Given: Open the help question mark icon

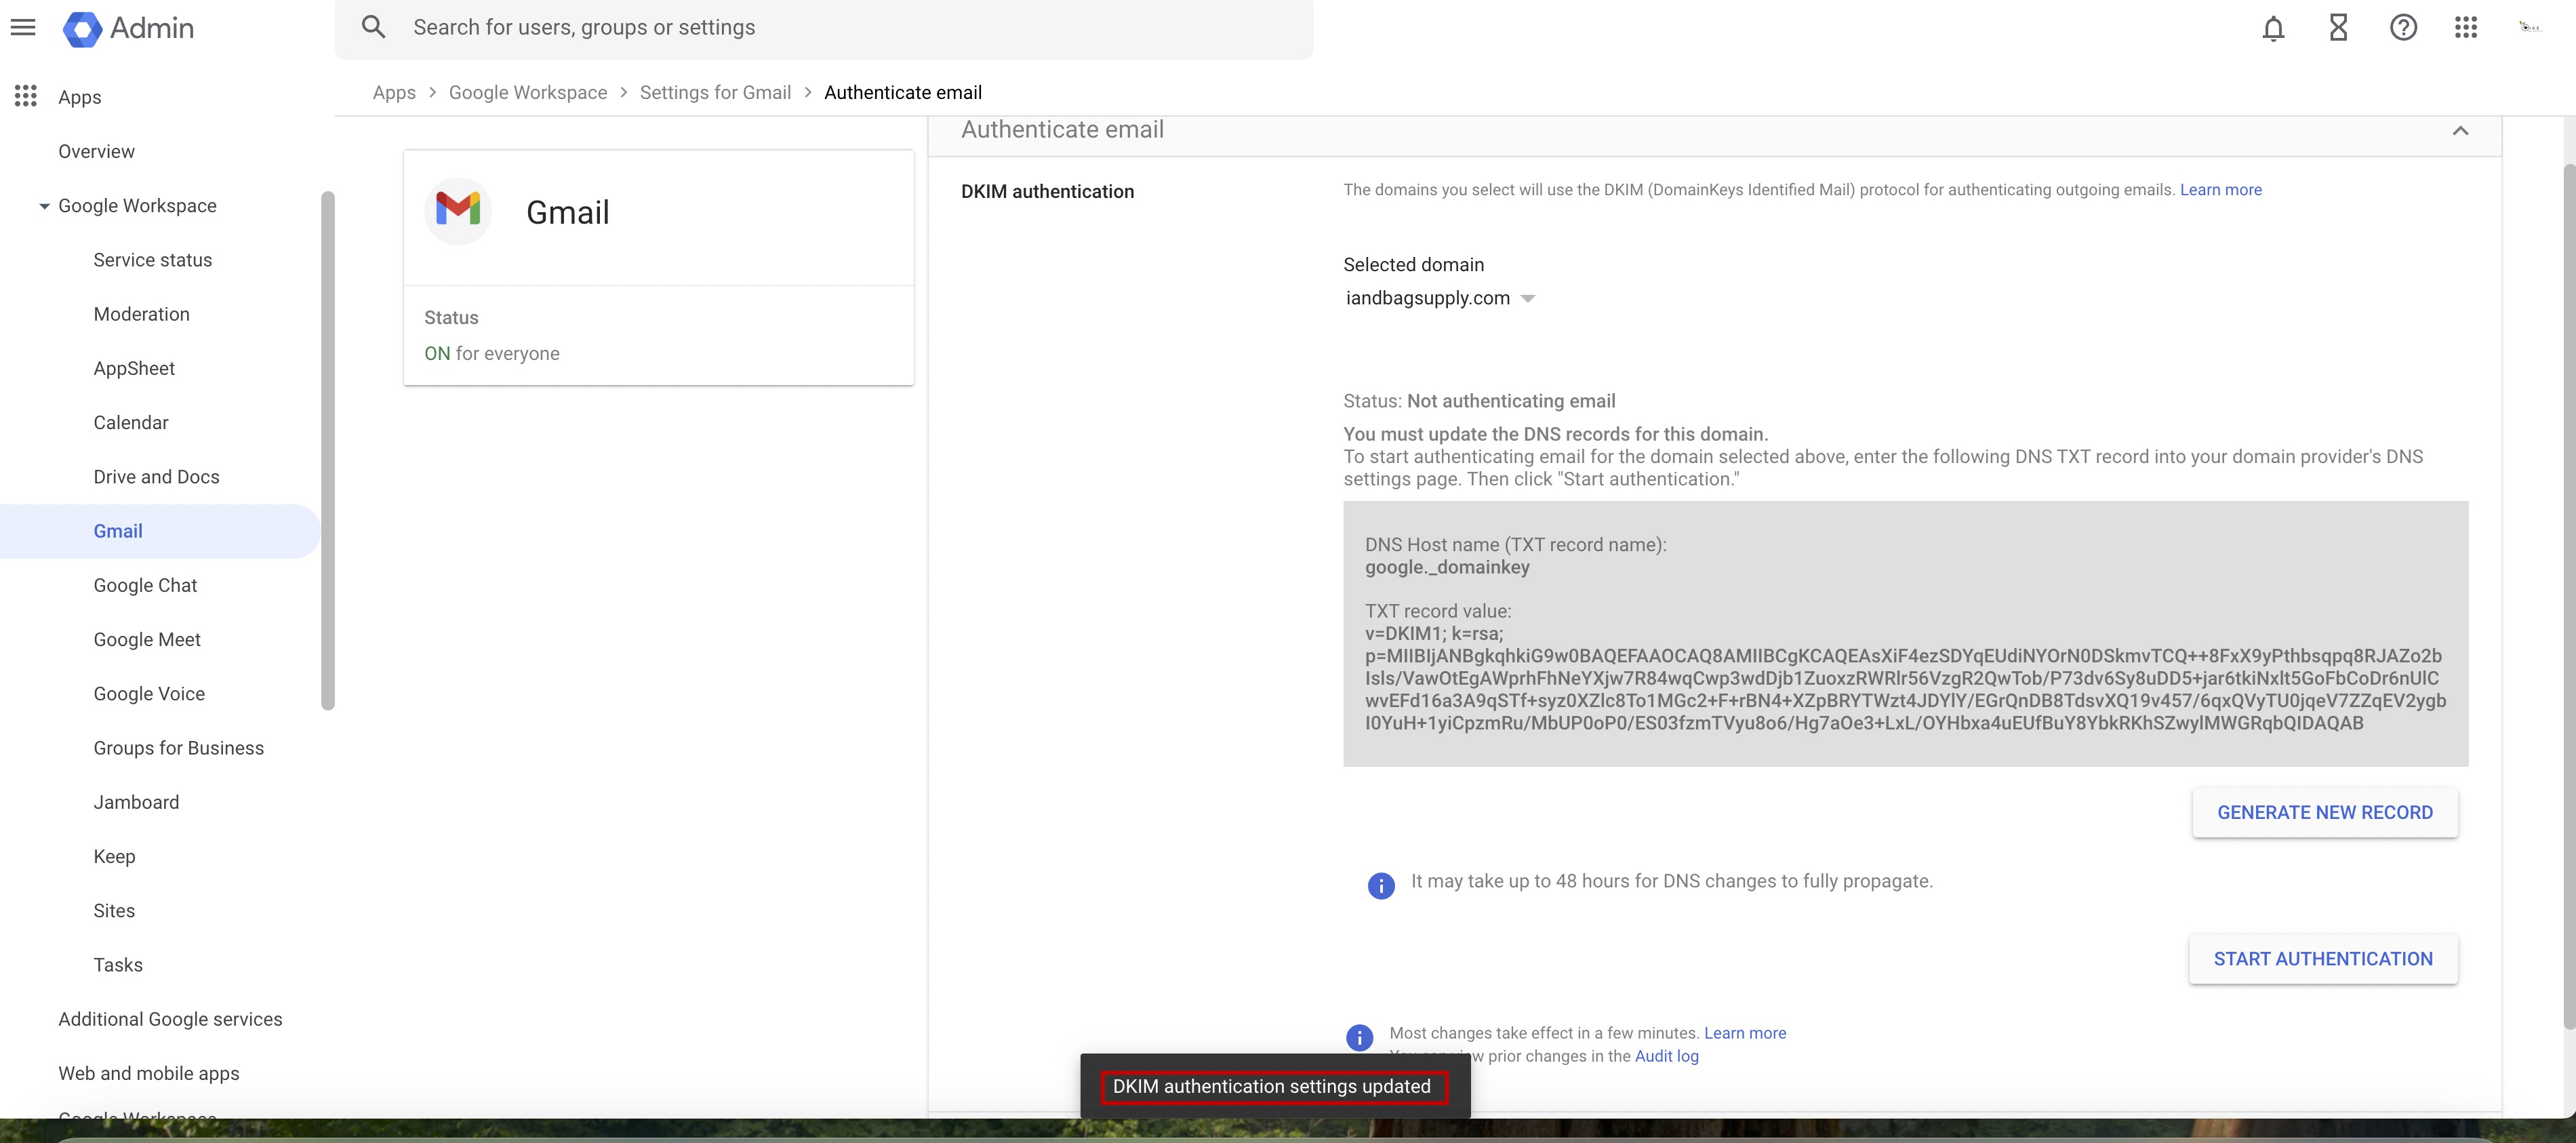Looking at the screenshot, I should (x=2403, y=28).
